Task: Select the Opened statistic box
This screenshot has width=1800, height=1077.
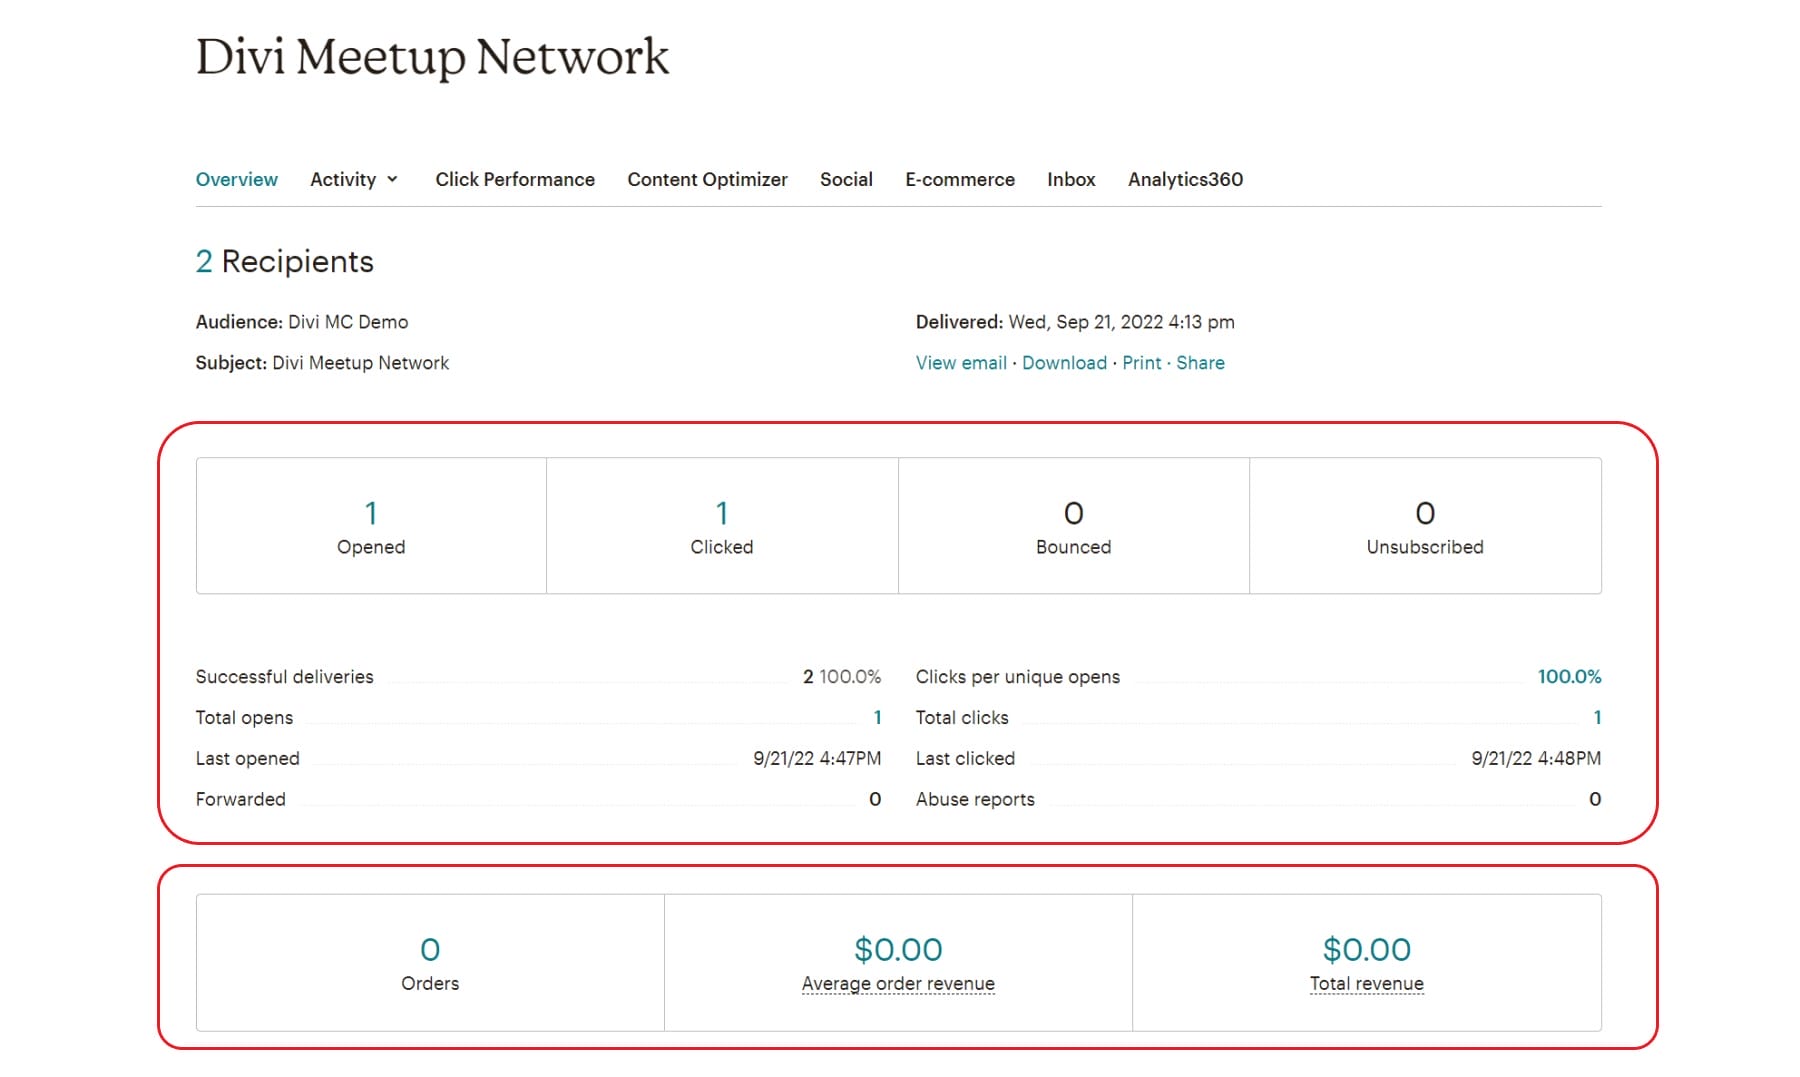Action: point(370,525)
